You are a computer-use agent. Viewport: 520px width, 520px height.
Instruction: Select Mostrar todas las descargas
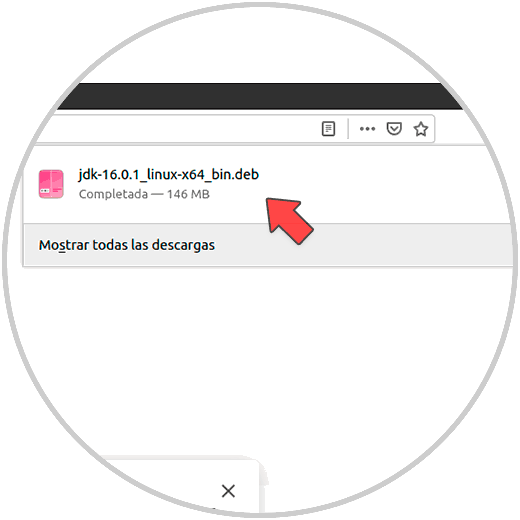(x=127, y=245)
